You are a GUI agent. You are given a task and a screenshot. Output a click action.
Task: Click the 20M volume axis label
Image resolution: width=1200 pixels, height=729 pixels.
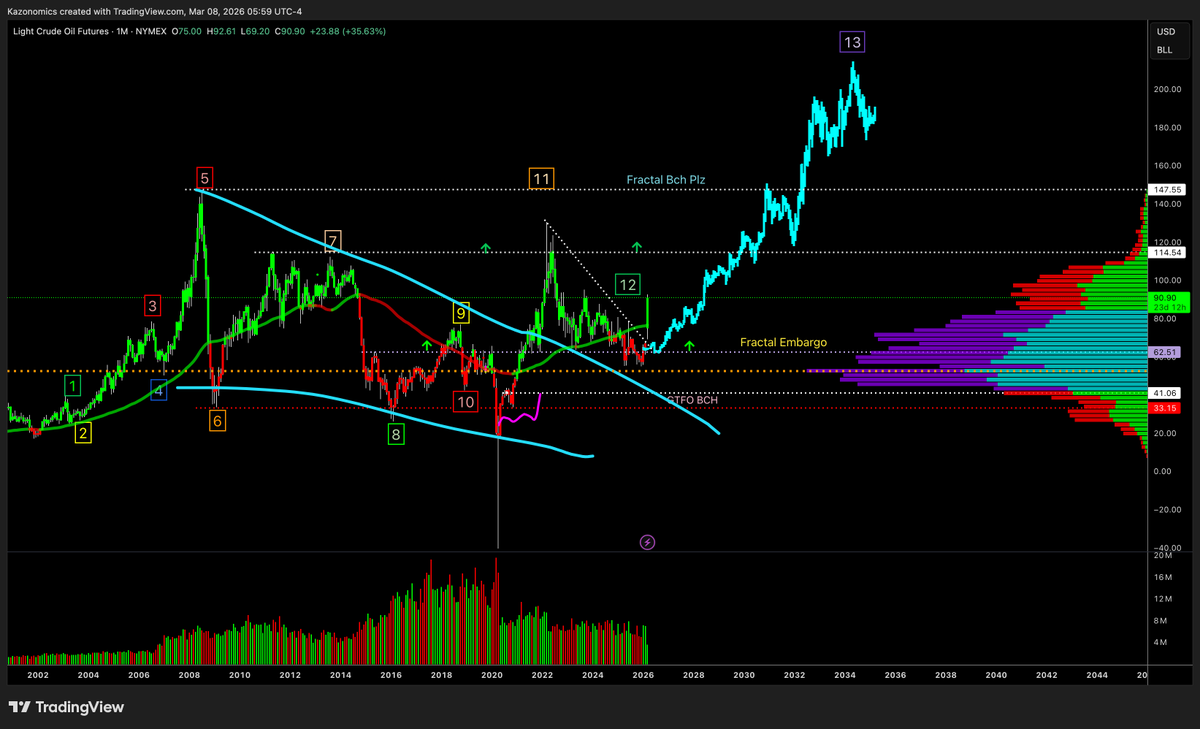coord(1163,555)
